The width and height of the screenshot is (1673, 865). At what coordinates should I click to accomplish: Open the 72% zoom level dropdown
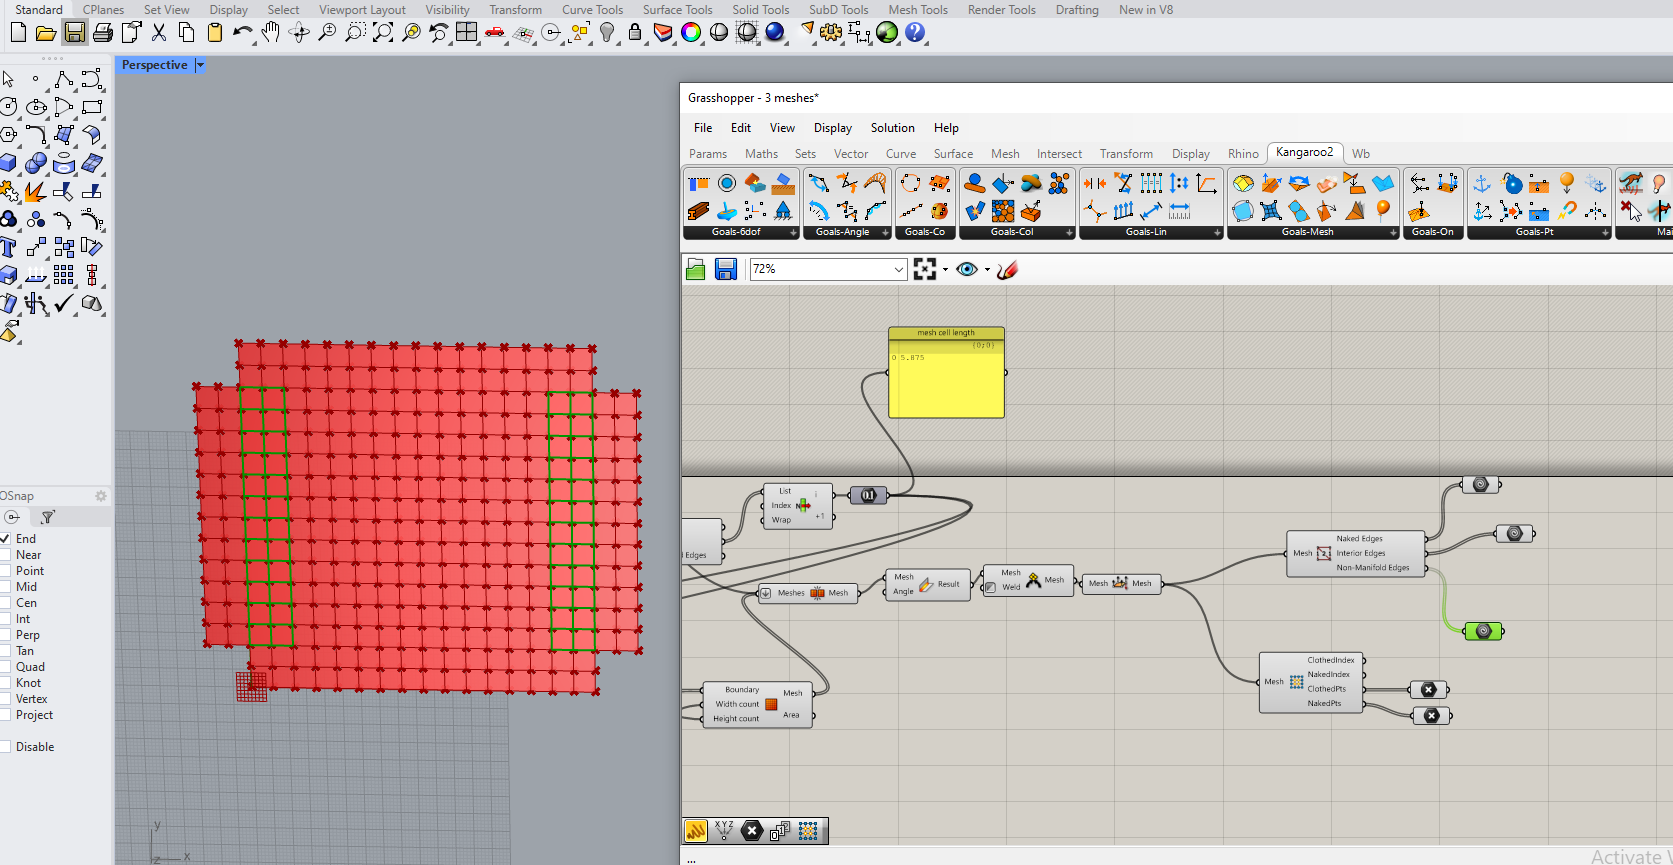tap(898, 269)
